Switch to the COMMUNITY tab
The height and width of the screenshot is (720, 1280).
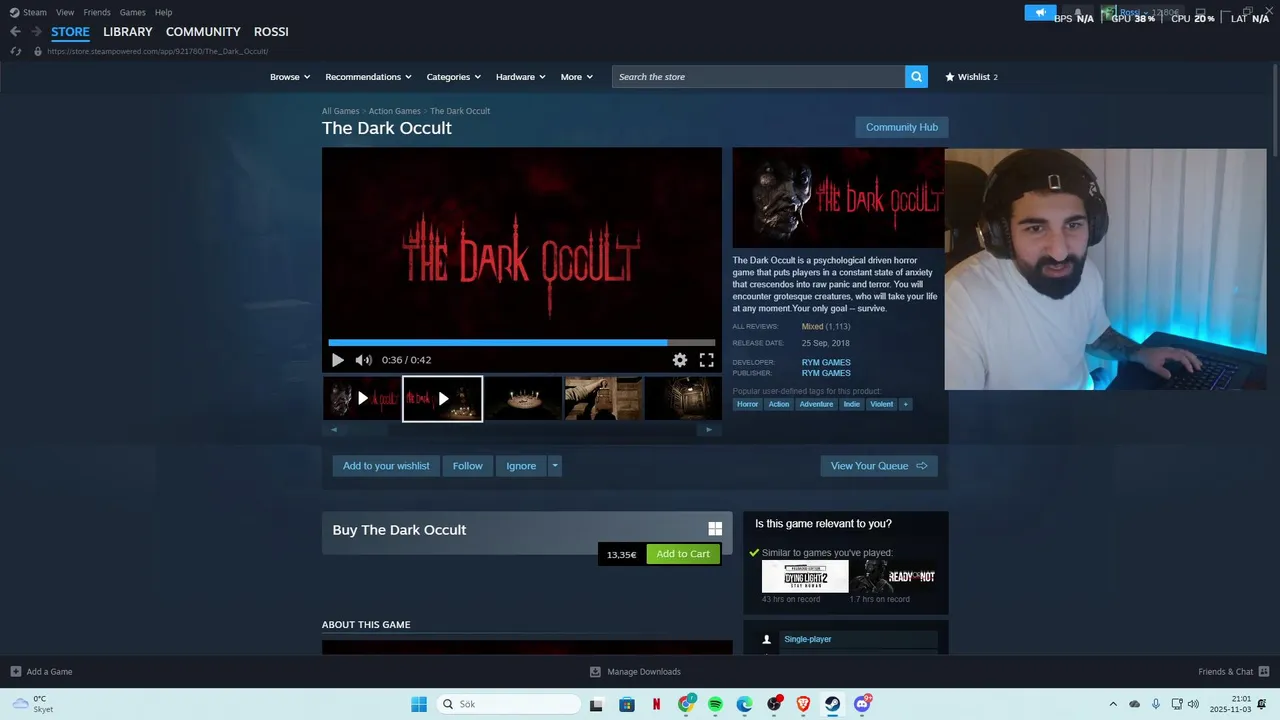coord(203,32)
